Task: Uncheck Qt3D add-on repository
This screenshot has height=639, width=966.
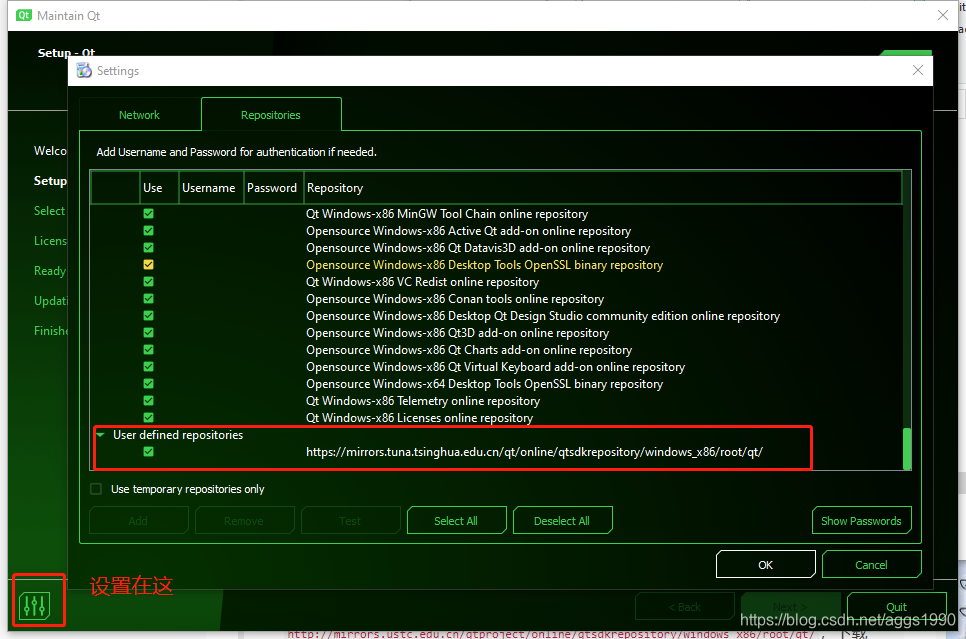Action: pos(148,333)
